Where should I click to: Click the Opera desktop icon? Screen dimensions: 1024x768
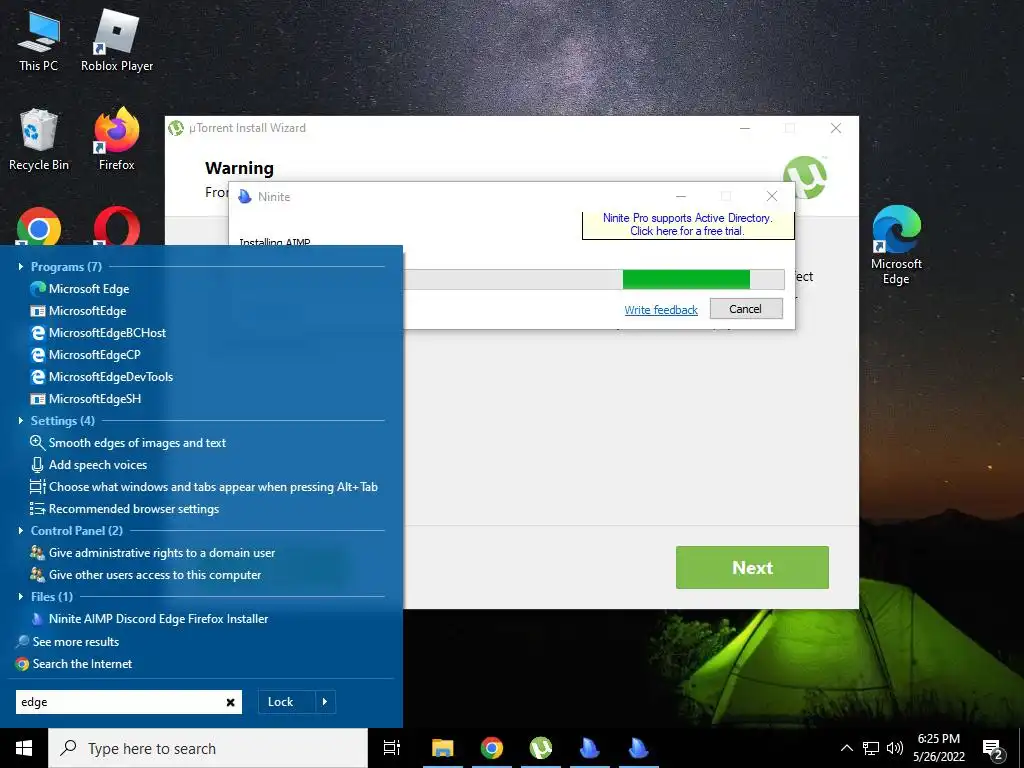117,227
